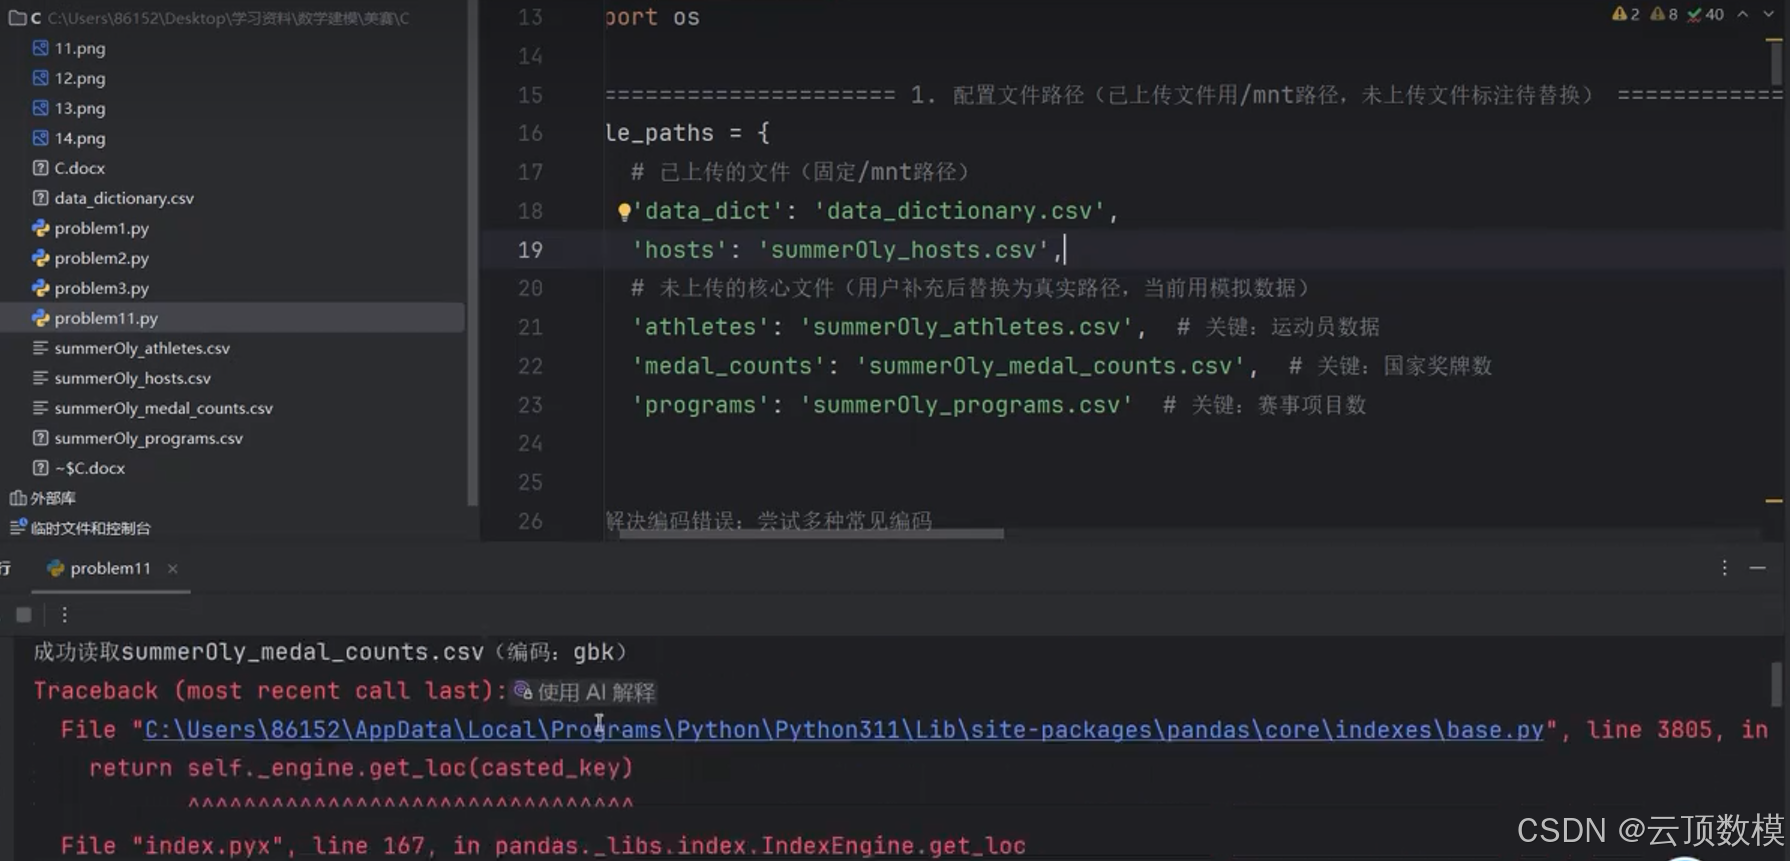Click on line number 19 in gutter
Image resolution: width=1790 pixels, height=861 pixels.
point(530,250)
